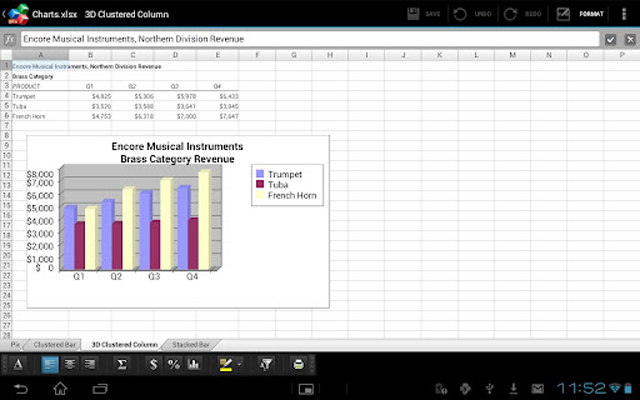Undo the last action
The width and height of the screenshot is (640, 400).
point(472,14)
